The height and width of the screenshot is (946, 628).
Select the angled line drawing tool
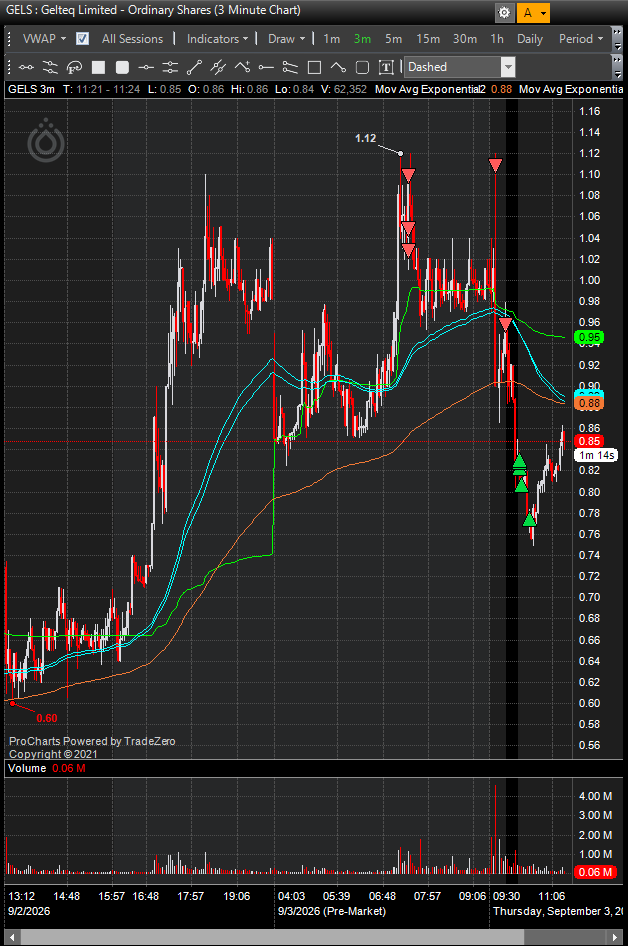338,67
